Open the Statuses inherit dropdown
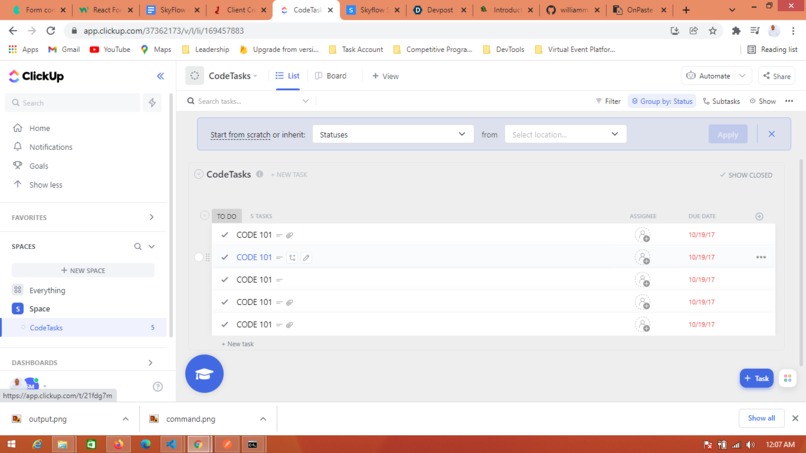Viewport: 806px width, 453px height. (x=393, y=134)
